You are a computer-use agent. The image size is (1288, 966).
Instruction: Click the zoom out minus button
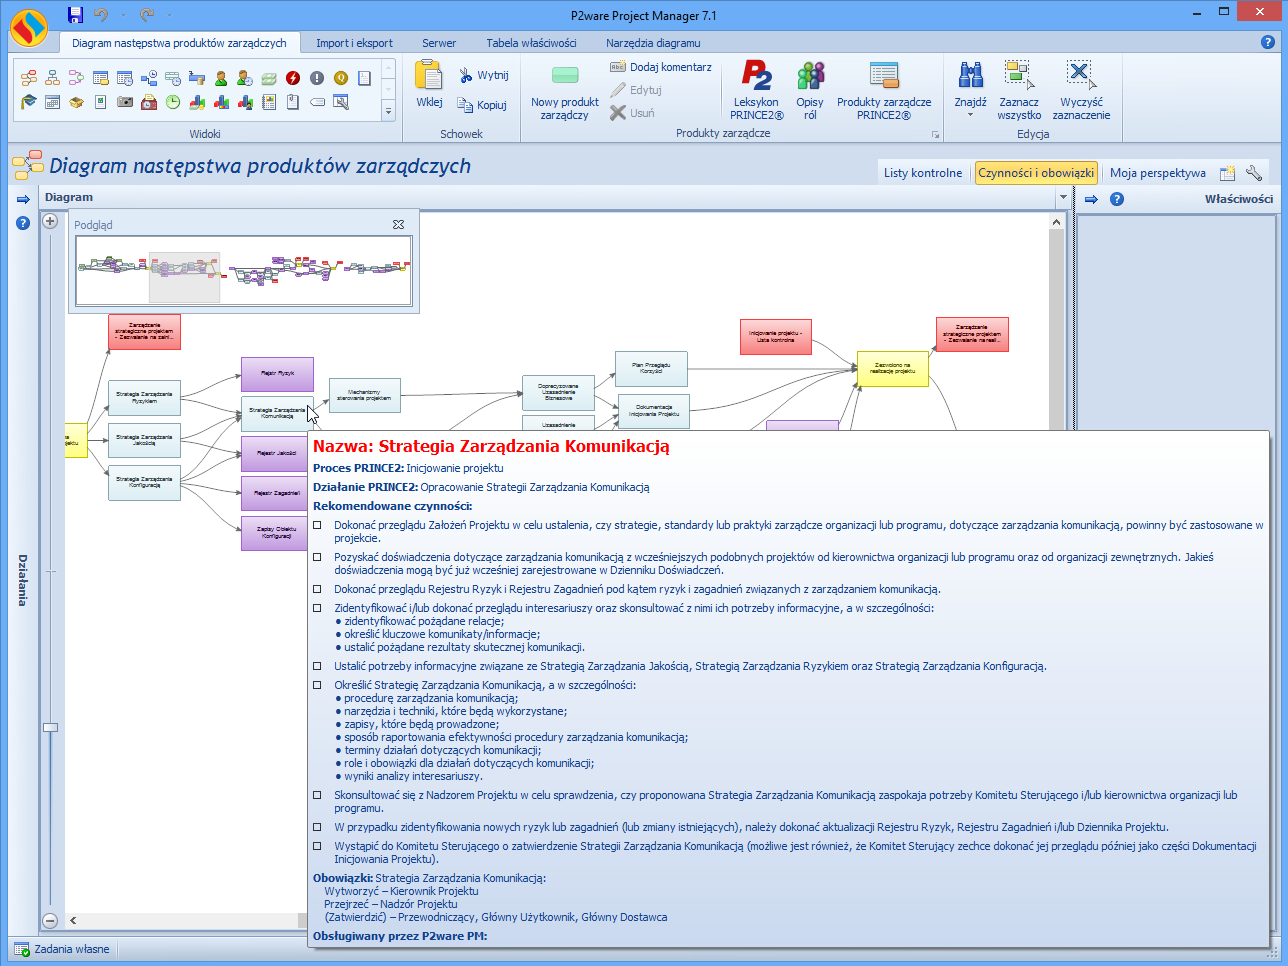click(x=50, y=920)
